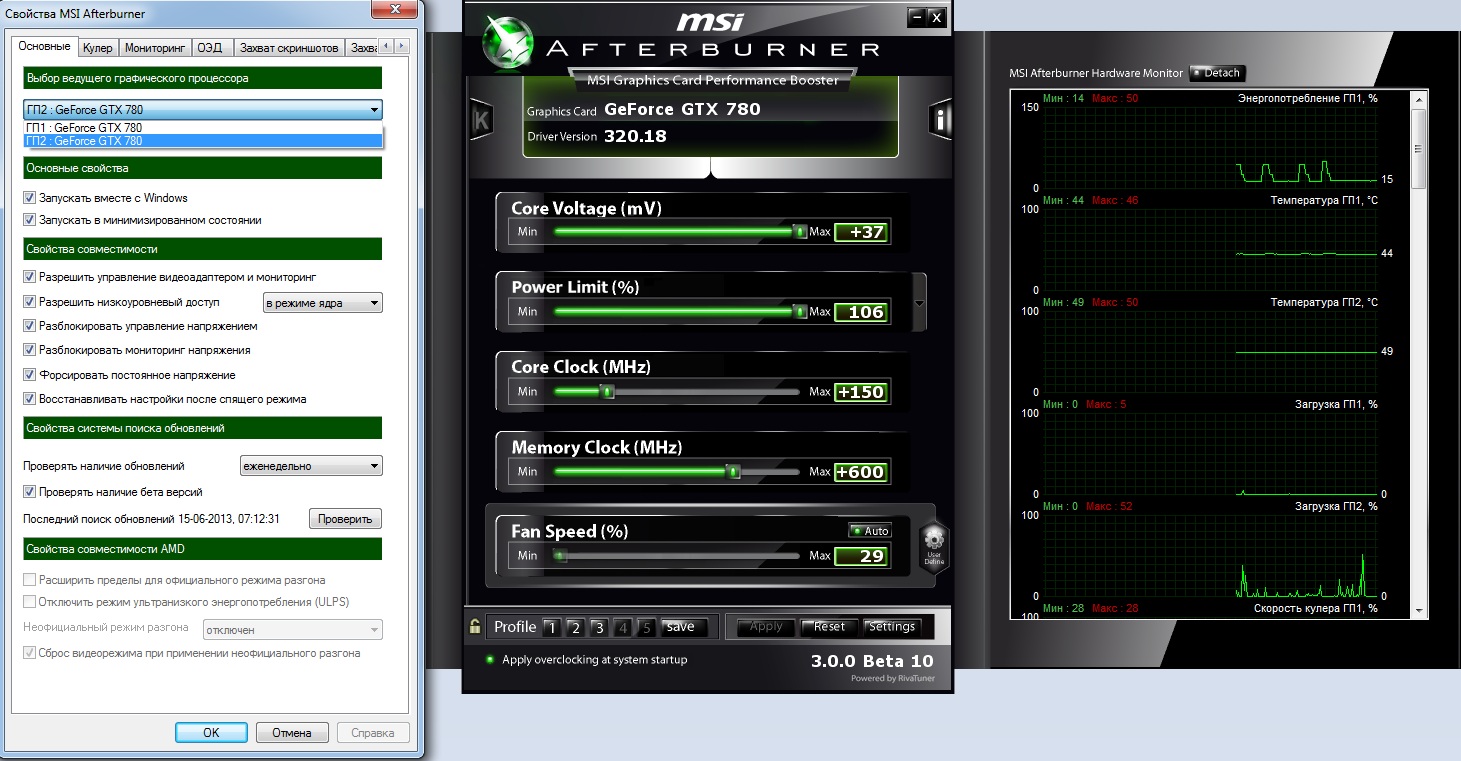Click the 'Отмена' button
Screen dimensions: 1461x761
click(x=292, y=732)
